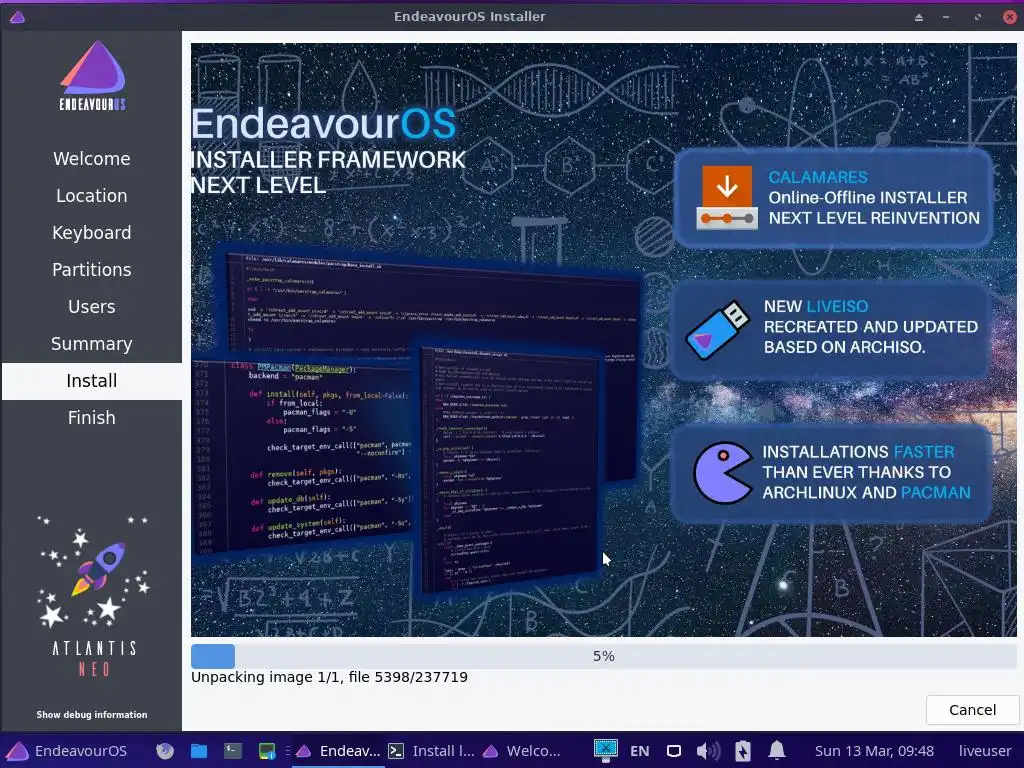The image size is (1024, 768).
Task: Click the Pacman icon in slideshow
Action: coord(722,473)
